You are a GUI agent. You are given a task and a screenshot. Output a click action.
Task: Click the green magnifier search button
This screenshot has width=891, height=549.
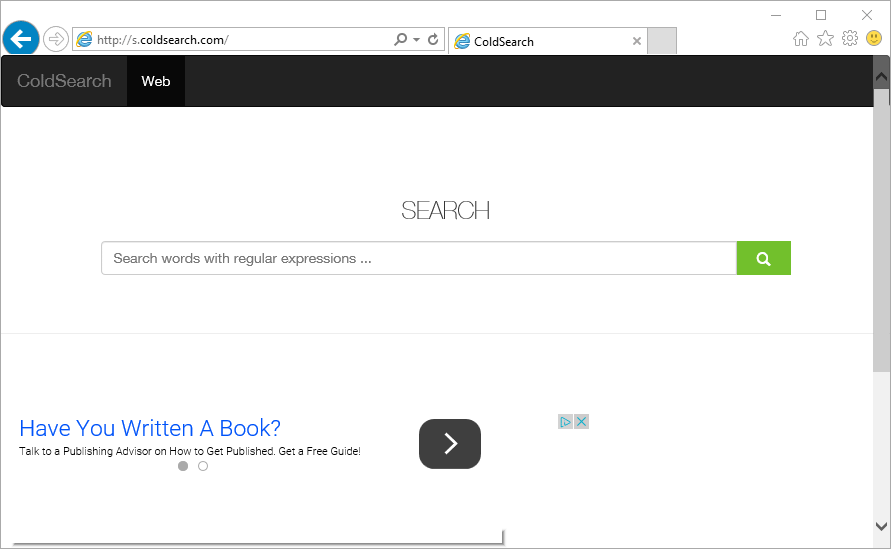click(763, 258)
